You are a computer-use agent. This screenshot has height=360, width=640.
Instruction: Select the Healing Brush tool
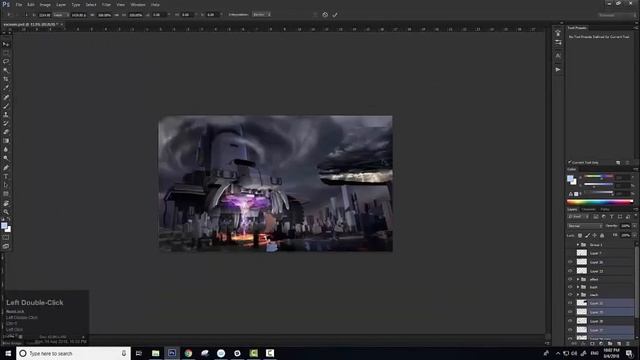tap(6, 97)
